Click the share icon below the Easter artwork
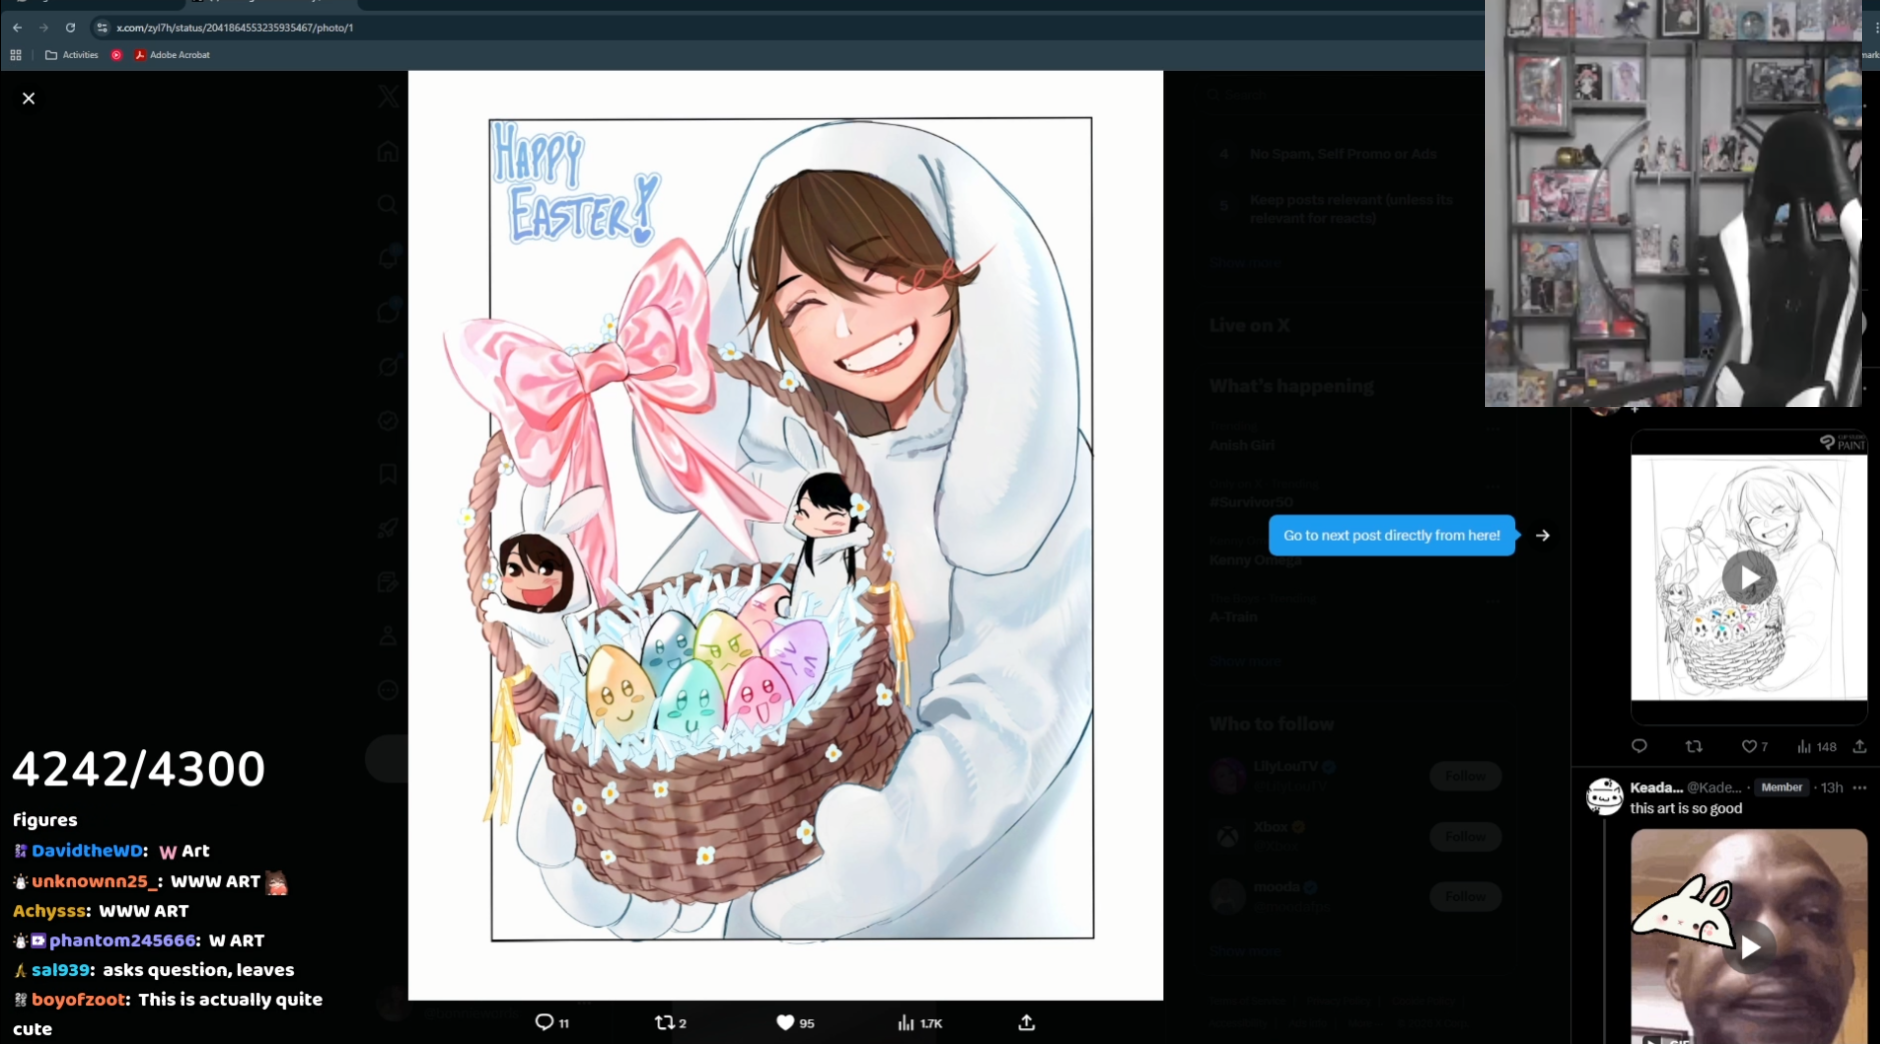The width and height of the screenshot is (1880, 1044). coord(1026,1022)
